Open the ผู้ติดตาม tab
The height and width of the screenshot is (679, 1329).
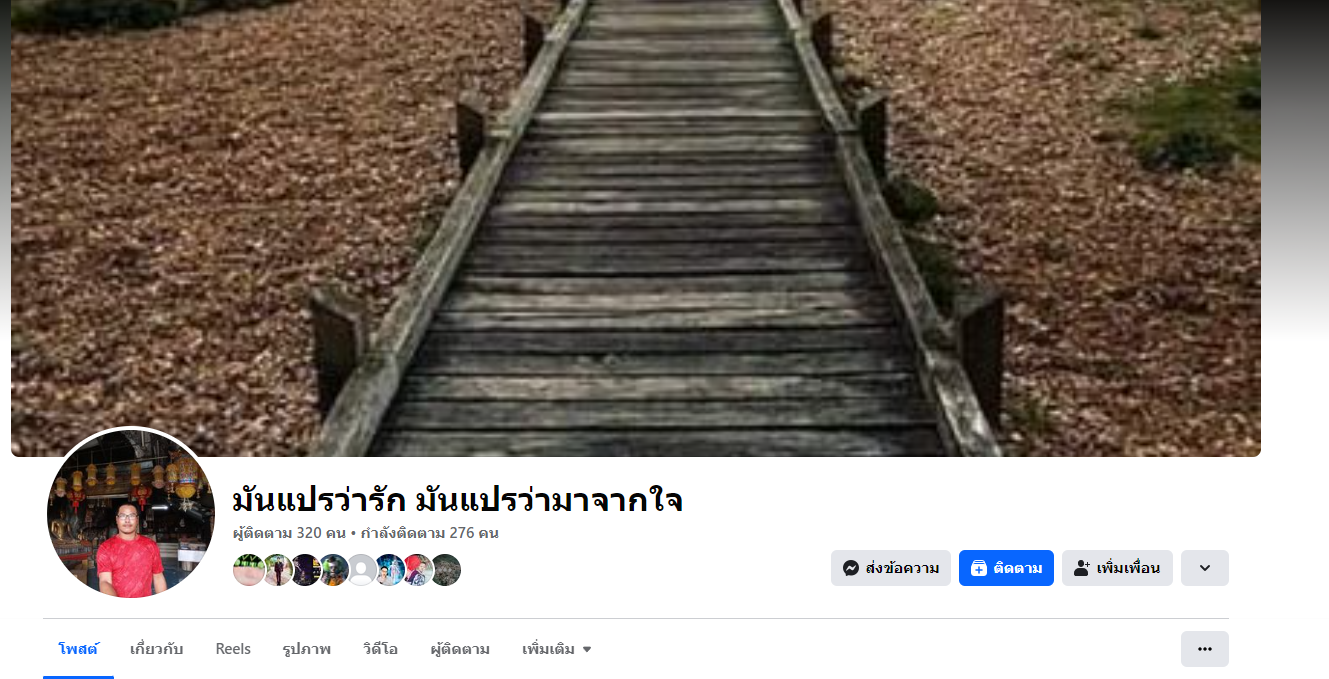point(460,649)
